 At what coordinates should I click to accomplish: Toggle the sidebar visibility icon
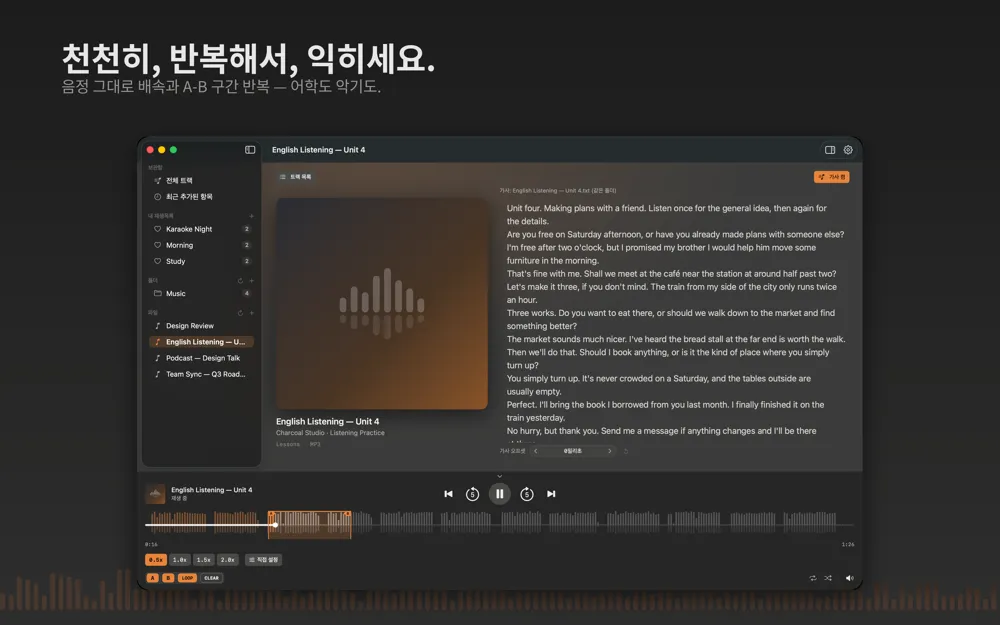point(250,150)
